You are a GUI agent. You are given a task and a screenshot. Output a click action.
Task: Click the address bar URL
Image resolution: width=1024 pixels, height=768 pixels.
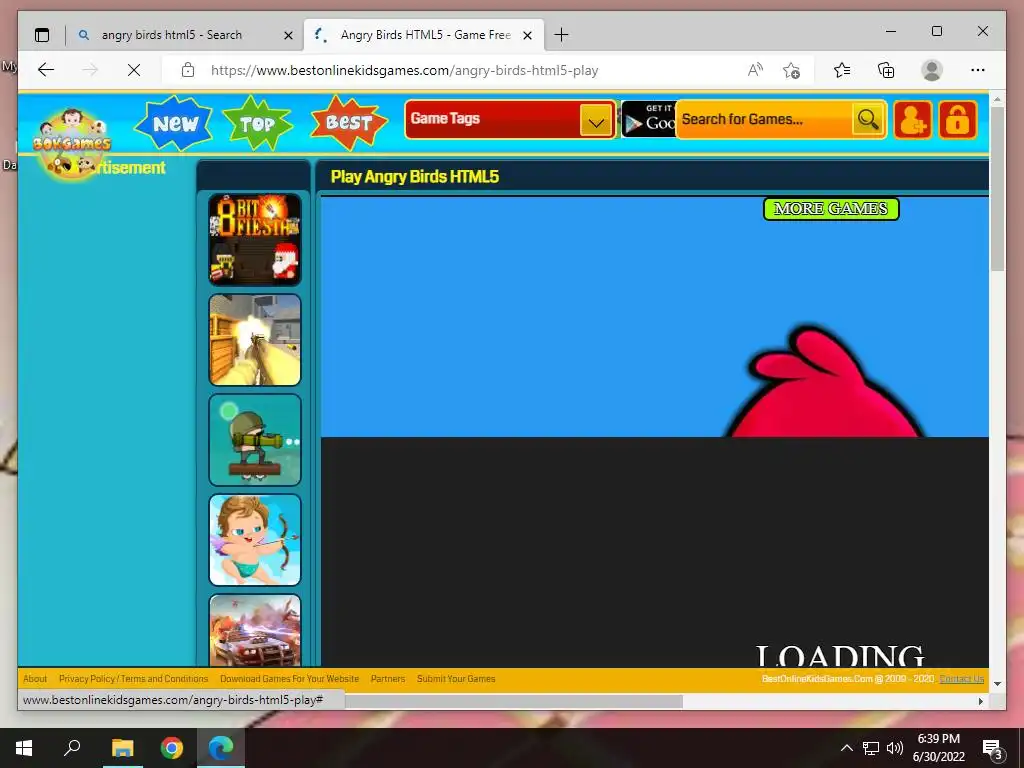point(404,71)
